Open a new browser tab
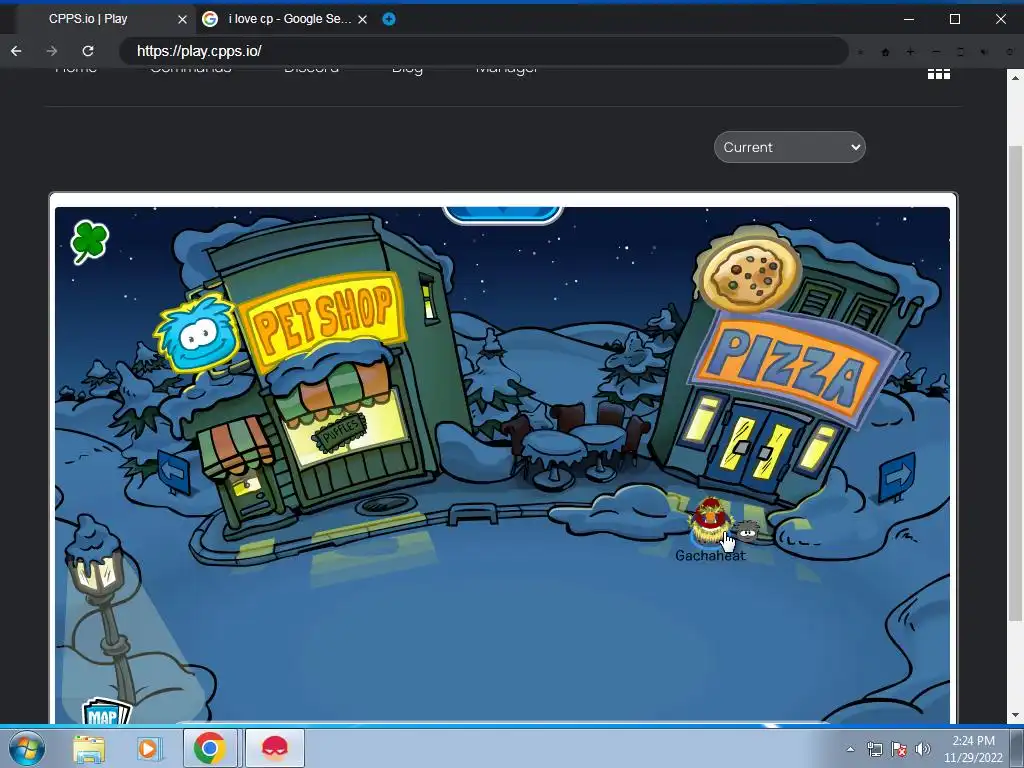The image size is (1024, 768). [x=389, y=19]
